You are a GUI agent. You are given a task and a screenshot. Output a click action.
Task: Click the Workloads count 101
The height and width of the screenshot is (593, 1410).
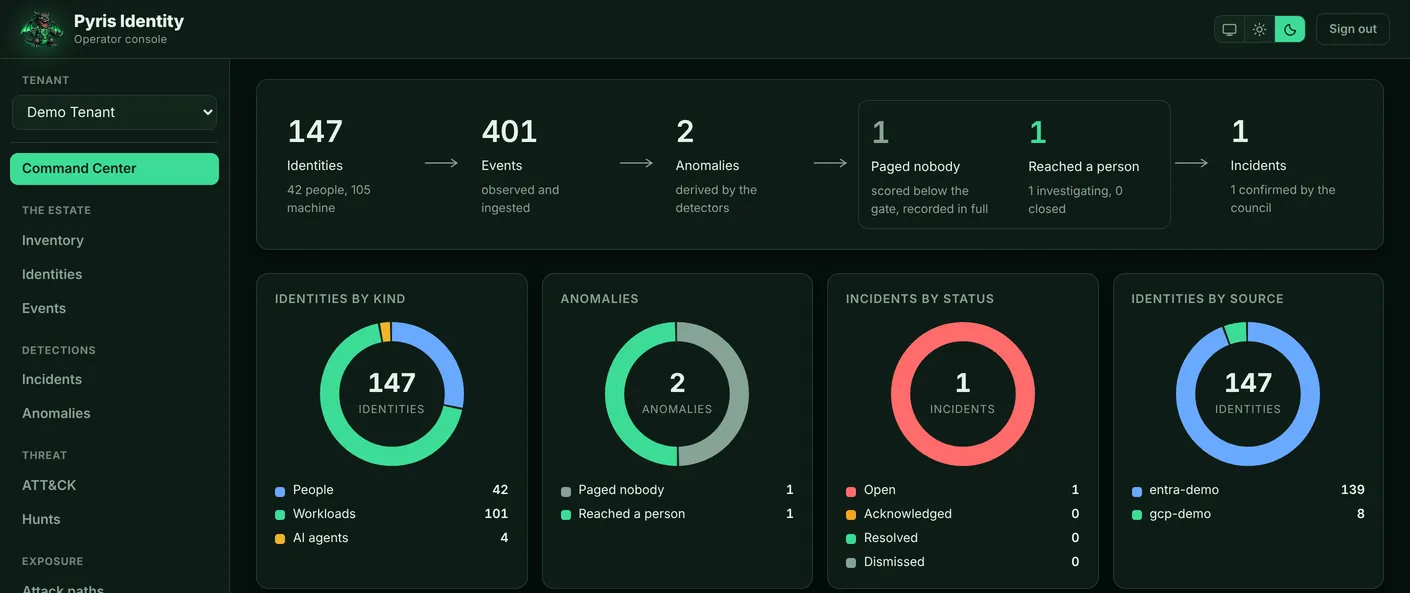[496, 514]
